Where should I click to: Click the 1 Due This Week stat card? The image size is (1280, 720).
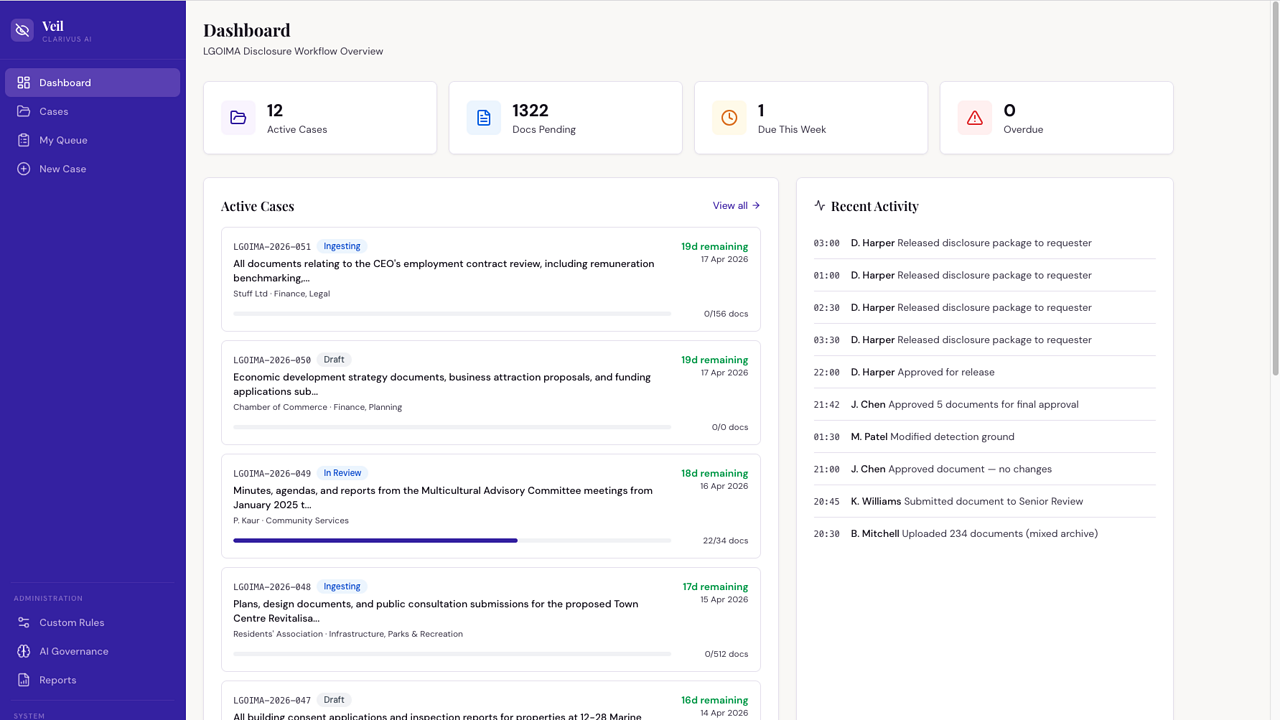click(811, 118)
